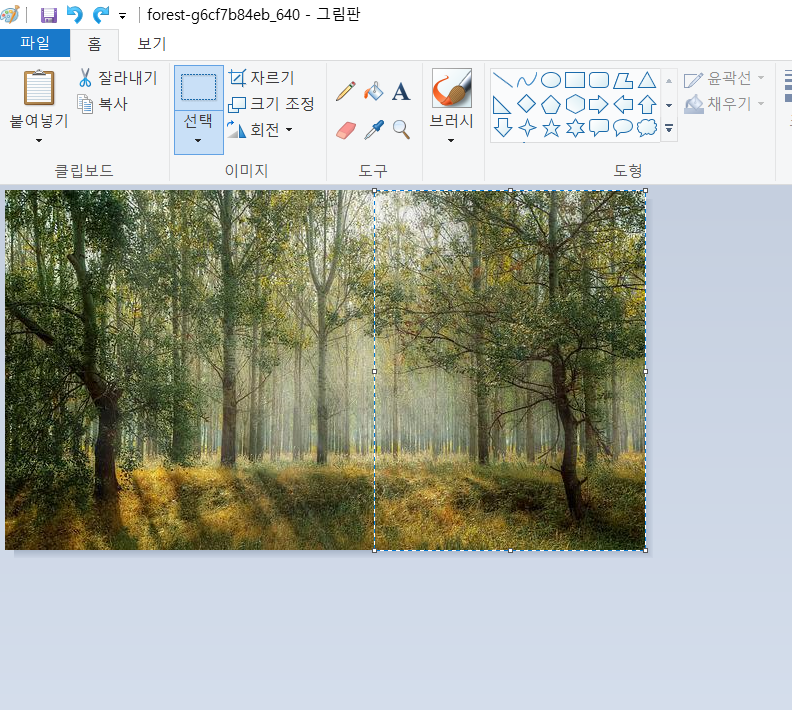
Task: Select the Fill with color bucket tool
Action: coord(374,91)
